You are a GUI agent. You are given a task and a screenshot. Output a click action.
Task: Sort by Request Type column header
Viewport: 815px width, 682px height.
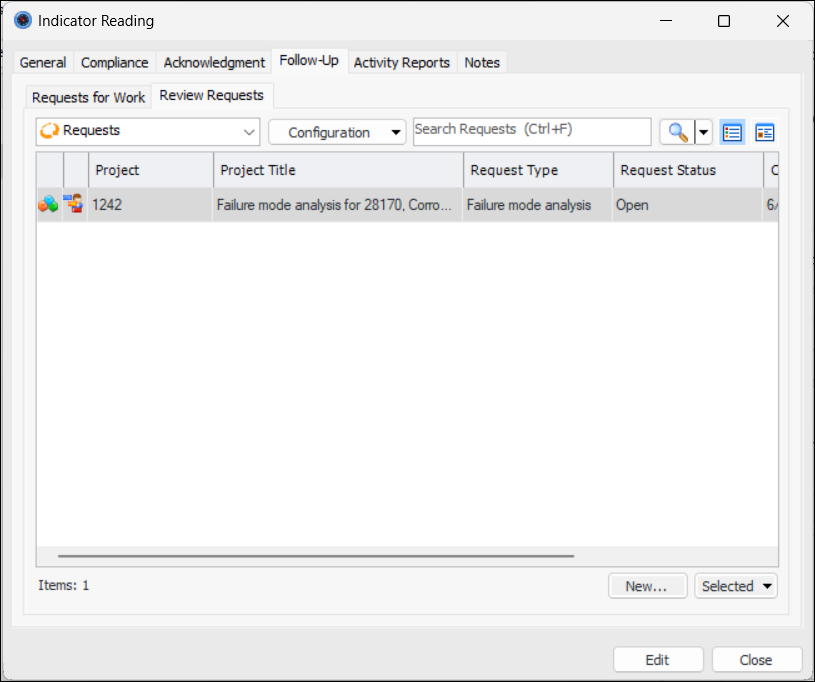(538, 170)
